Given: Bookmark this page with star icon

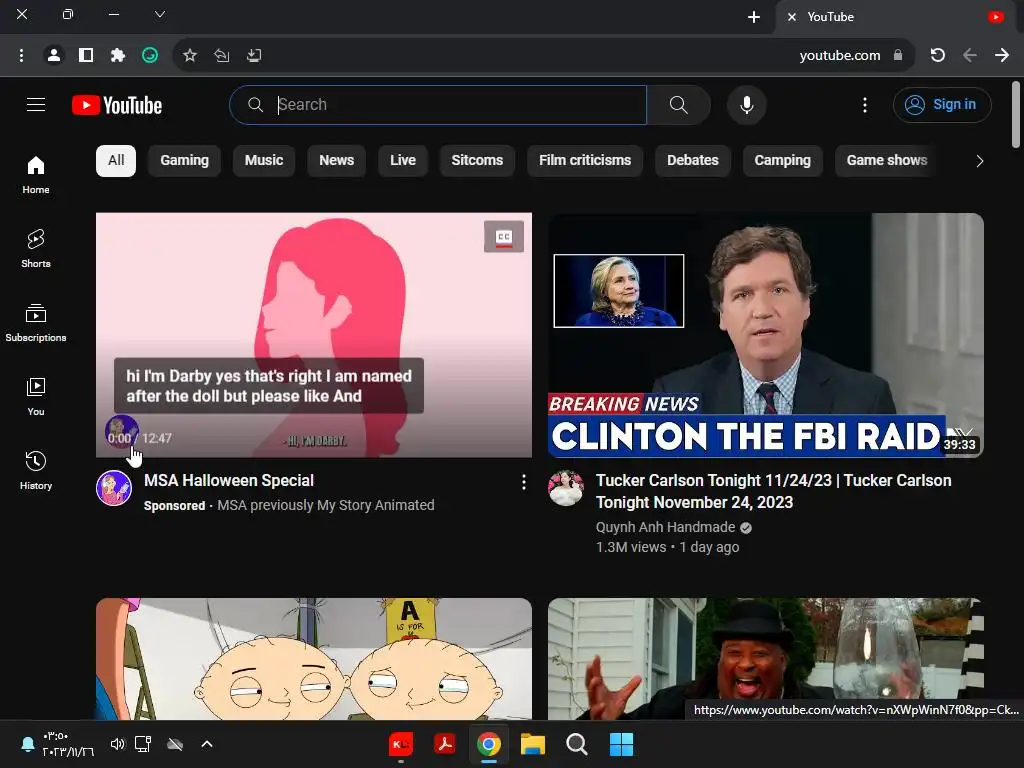Looking at the screenshot, I should [x=189, y=56].
